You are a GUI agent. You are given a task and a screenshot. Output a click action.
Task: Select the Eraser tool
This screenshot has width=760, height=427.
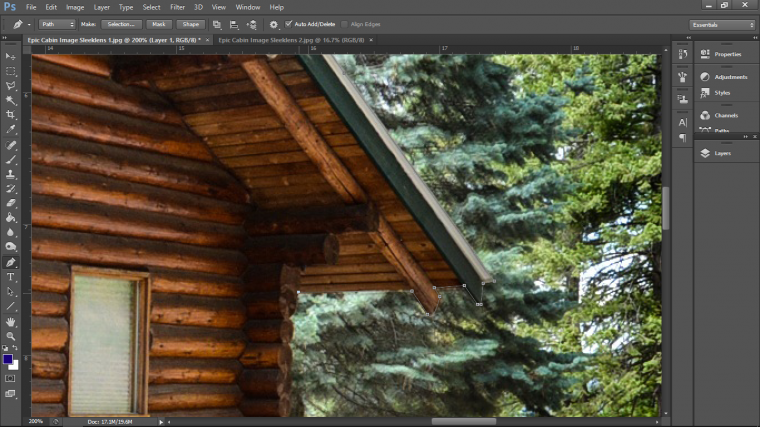[x=10, y=203]
